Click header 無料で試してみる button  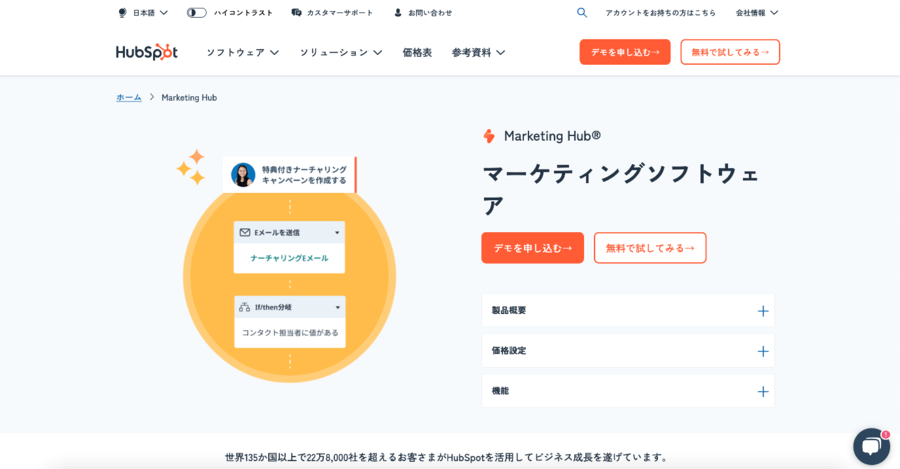pos(730,52)
